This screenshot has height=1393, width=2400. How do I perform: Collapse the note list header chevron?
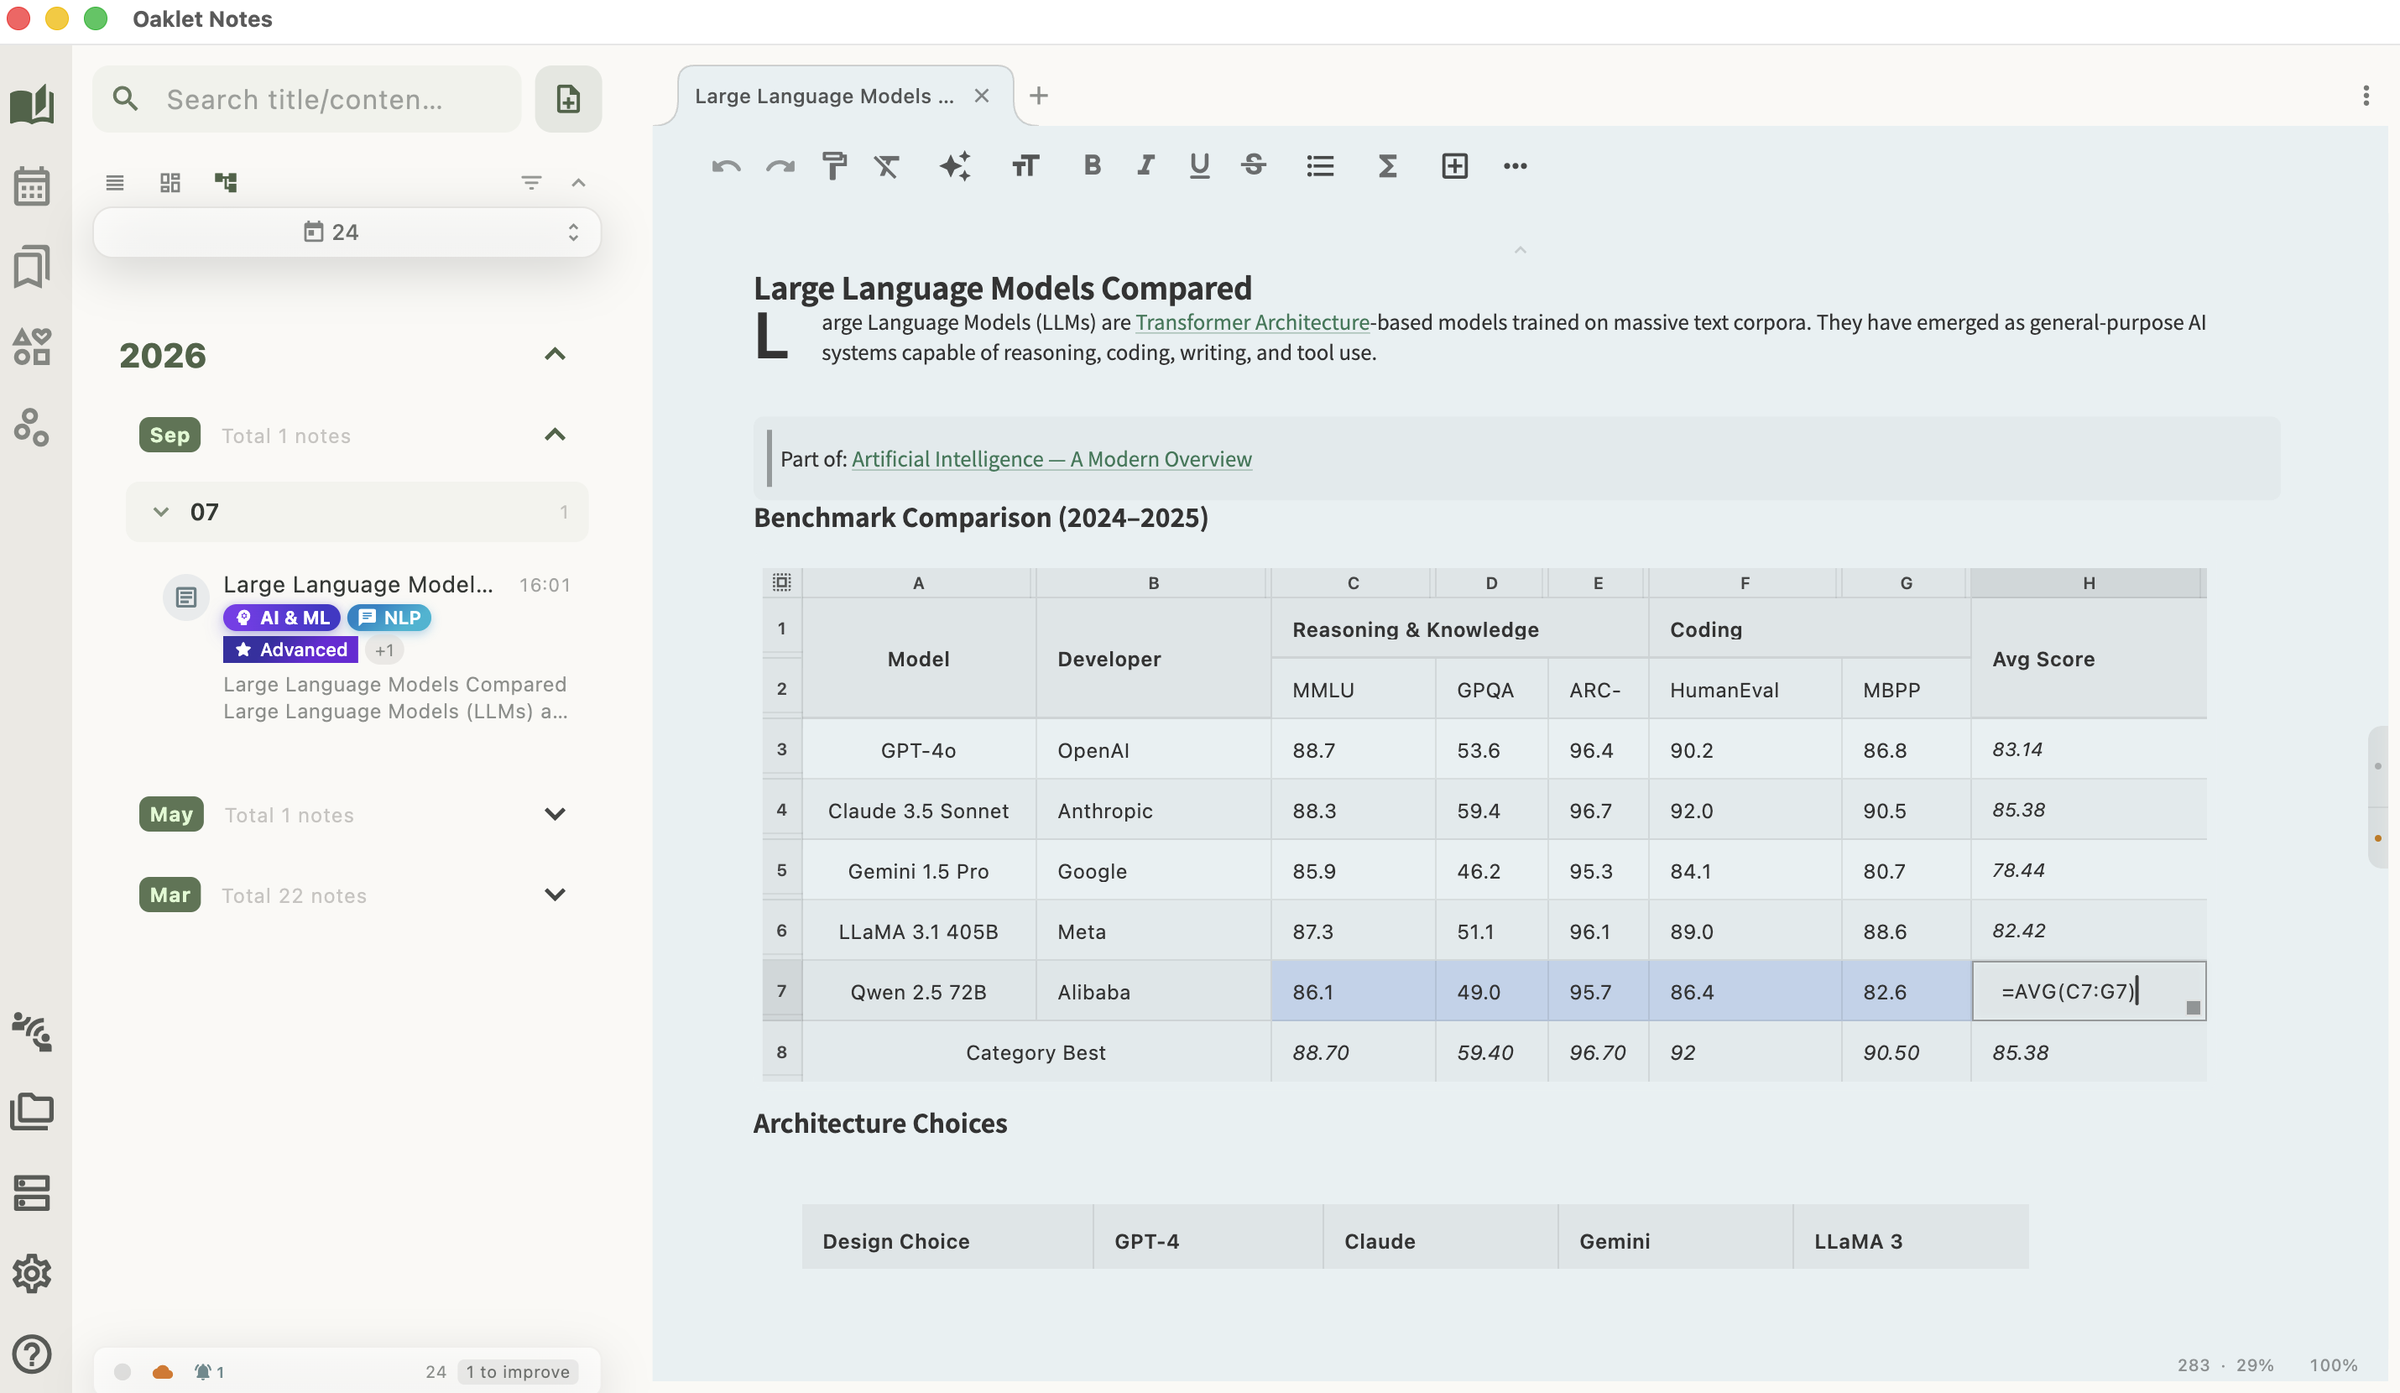tap(578, 182)
